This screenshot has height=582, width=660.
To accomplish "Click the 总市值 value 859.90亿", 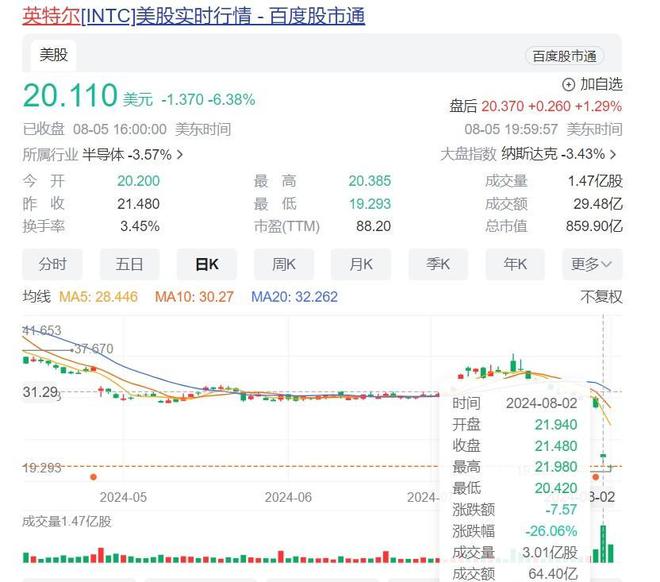I will (x=594, y=226).
